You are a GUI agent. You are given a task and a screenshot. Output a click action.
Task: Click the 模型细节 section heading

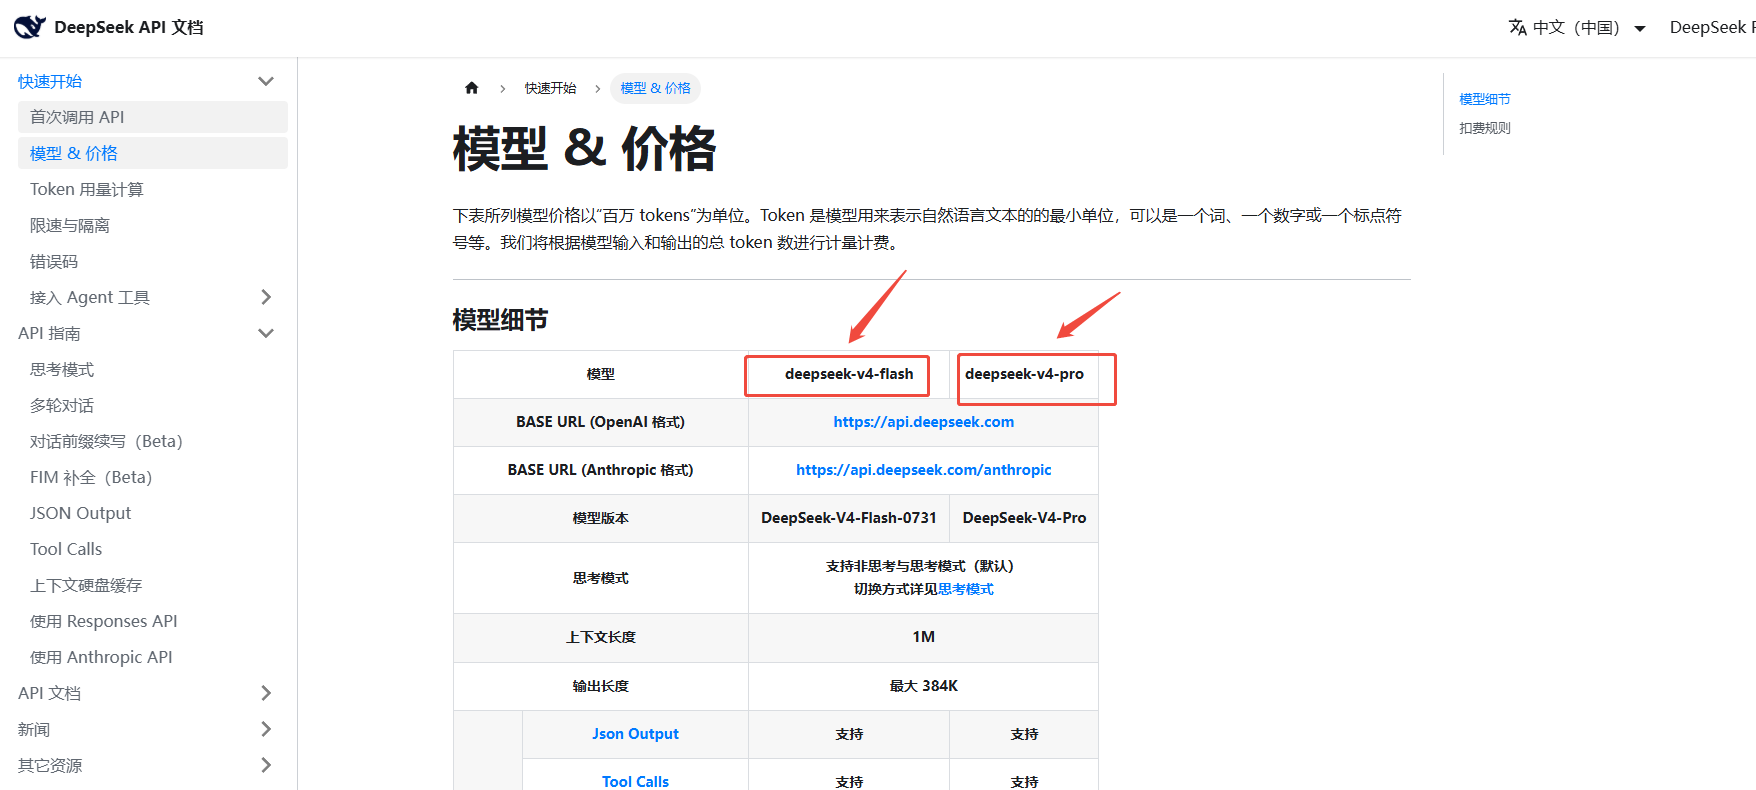coord(500,320)
